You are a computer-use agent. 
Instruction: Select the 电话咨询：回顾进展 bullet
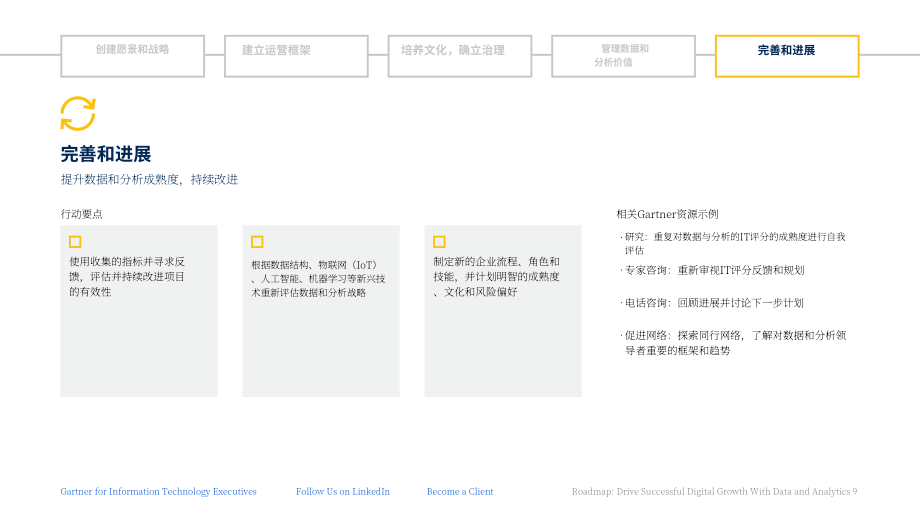[712, 303]
